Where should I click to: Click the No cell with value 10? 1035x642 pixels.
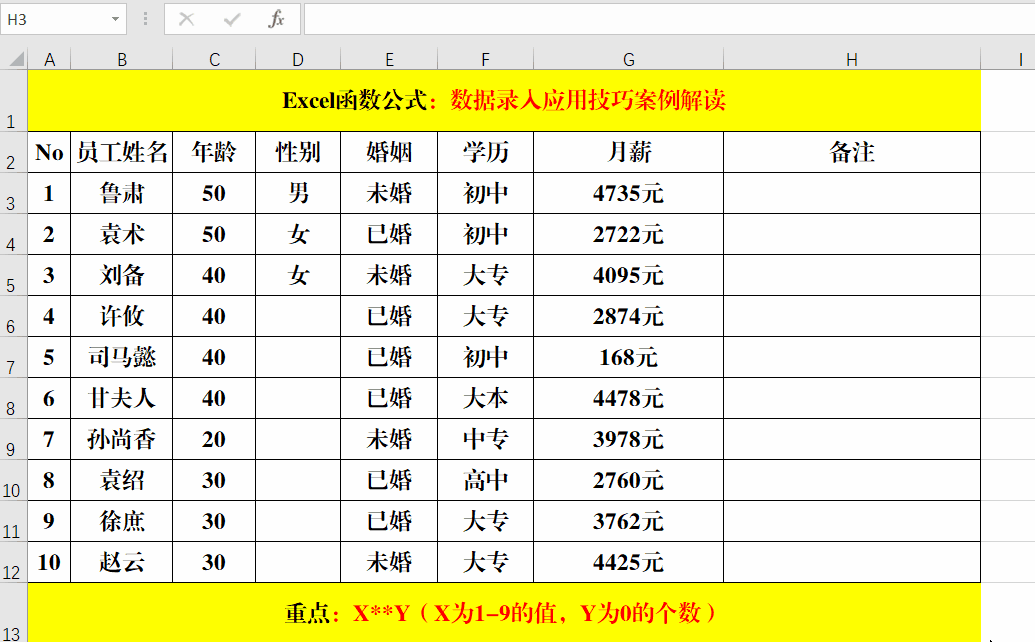click(x=50, y=562)
